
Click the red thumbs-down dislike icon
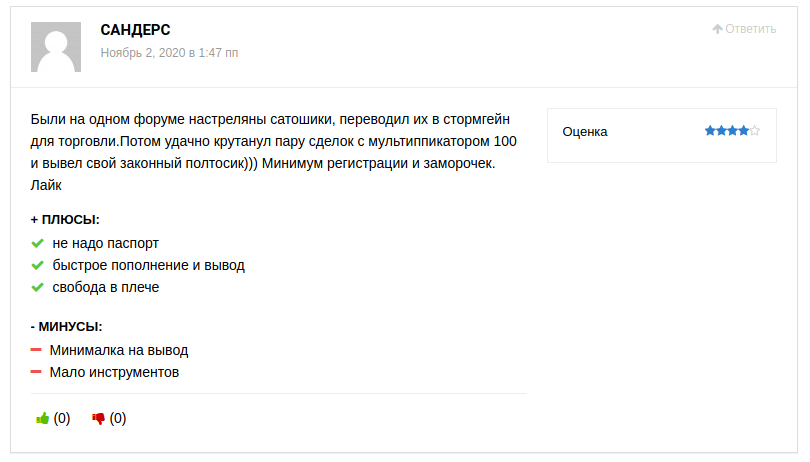coord(98,419)
